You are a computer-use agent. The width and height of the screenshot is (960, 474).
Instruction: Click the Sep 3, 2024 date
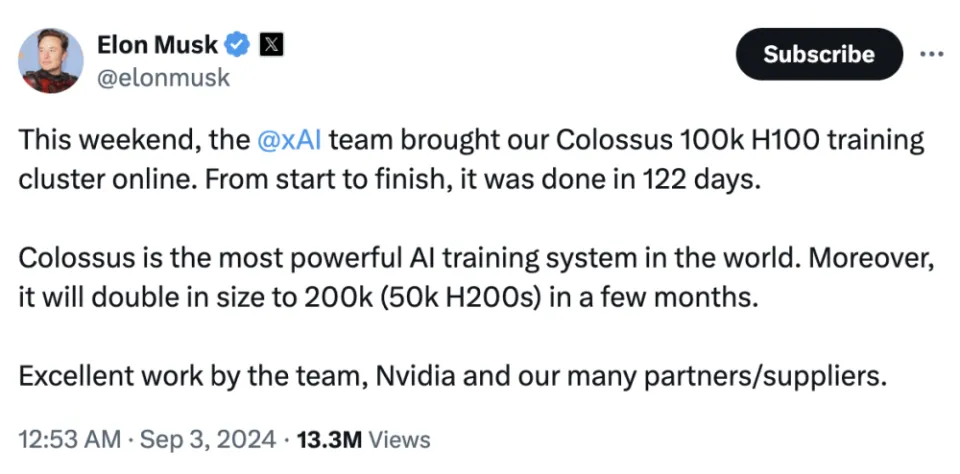click(x=209, y=439)
